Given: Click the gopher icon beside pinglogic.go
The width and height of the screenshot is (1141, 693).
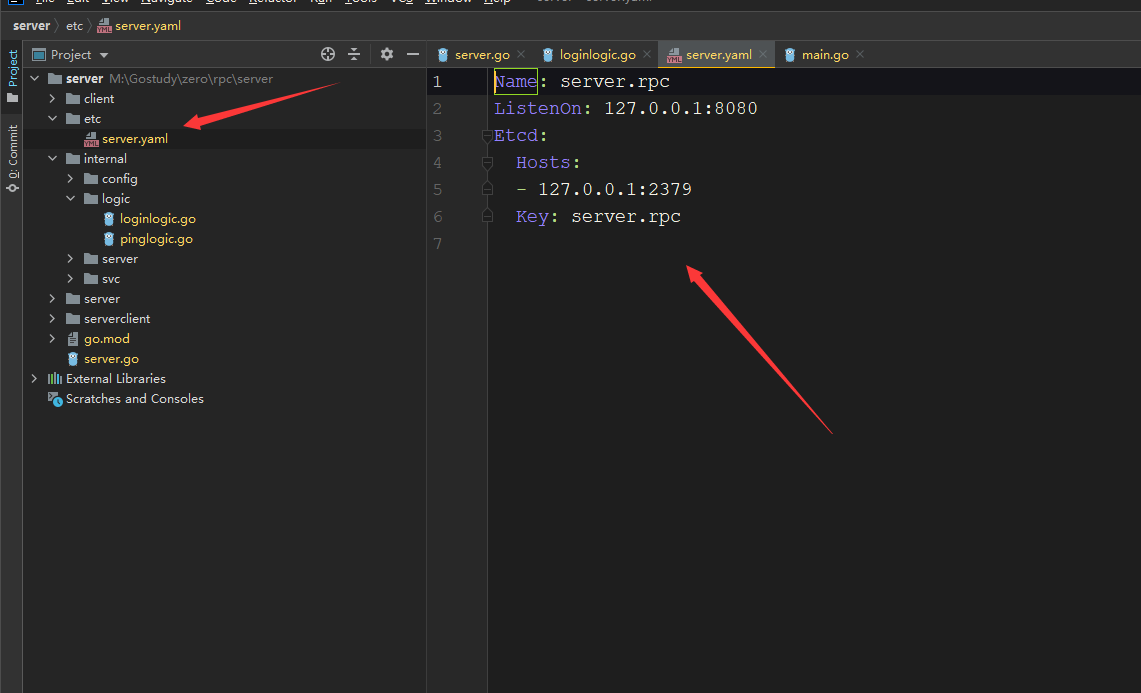Looking at the screenshot, I should pos(109,239).
